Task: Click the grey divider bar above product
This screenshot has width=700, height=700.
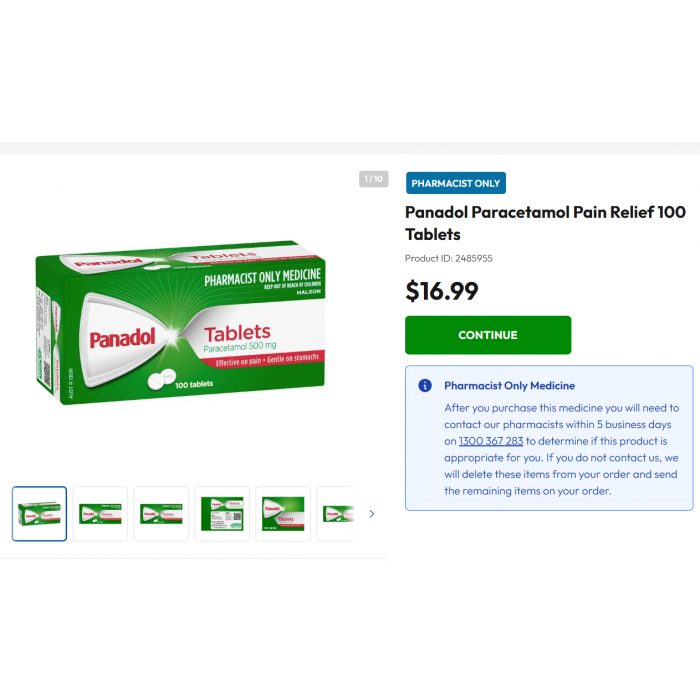Action: click(350, 148)
